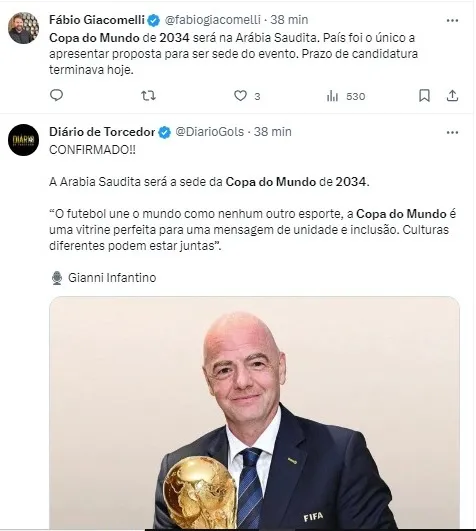476x531 pixels.
Task: Reply to Fábio Giacomelli's tweet
Action: (x=57, y=95)
